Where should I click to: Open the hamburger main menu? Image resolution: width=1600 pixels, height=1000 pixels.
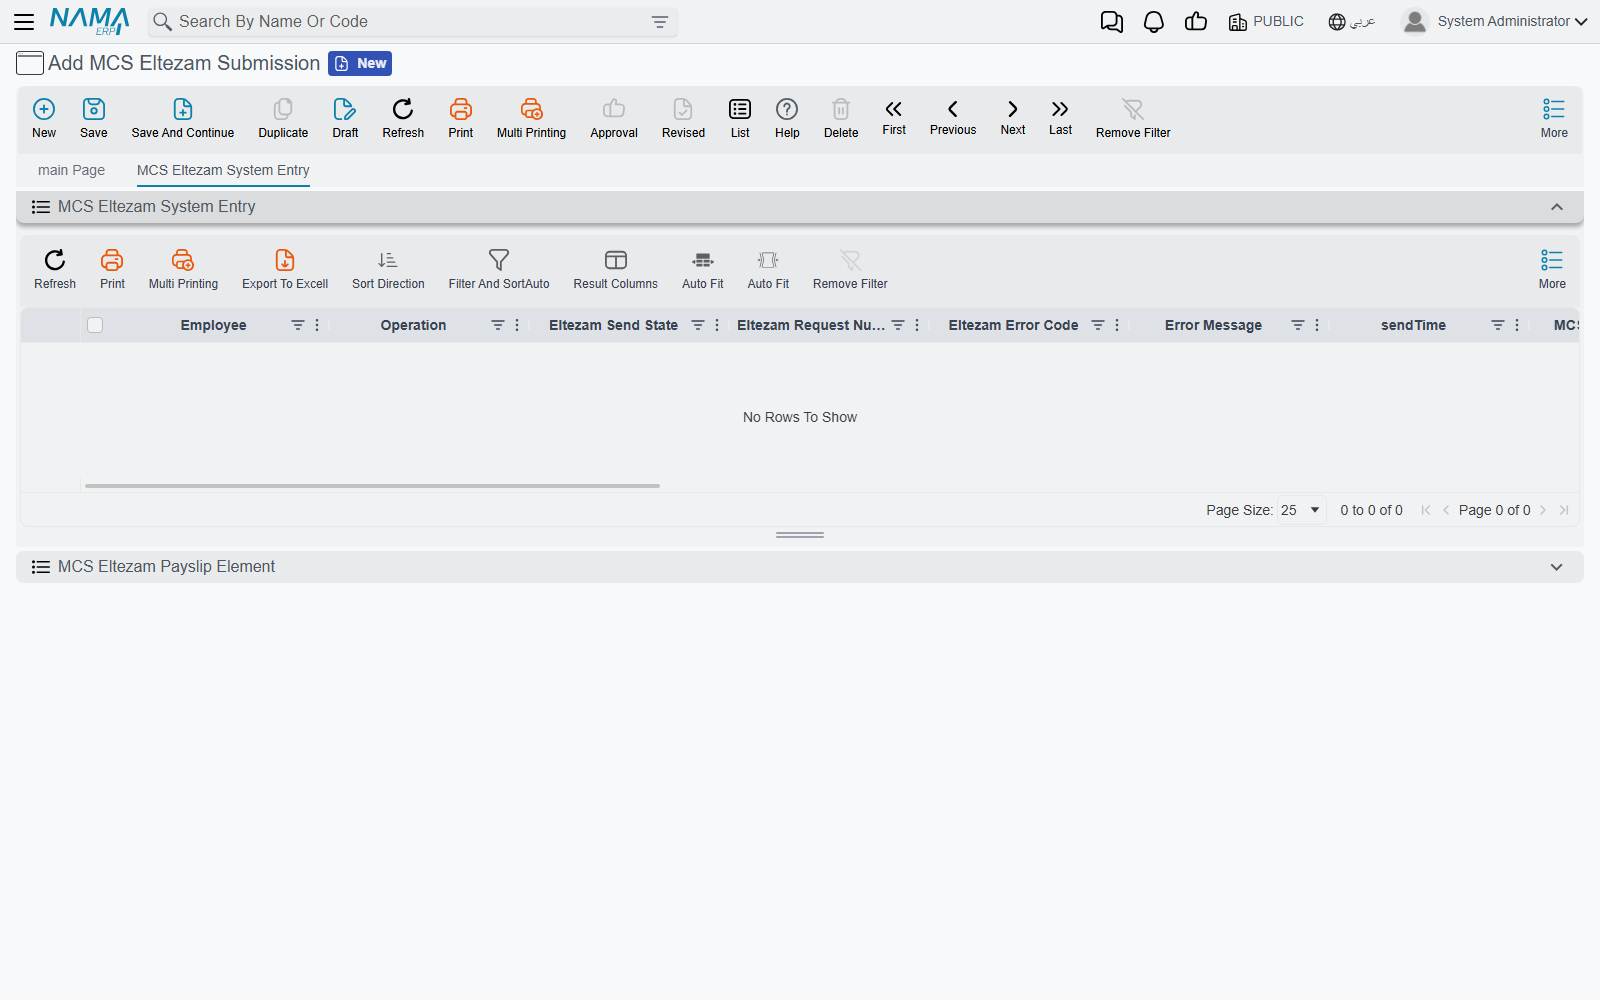24,22
